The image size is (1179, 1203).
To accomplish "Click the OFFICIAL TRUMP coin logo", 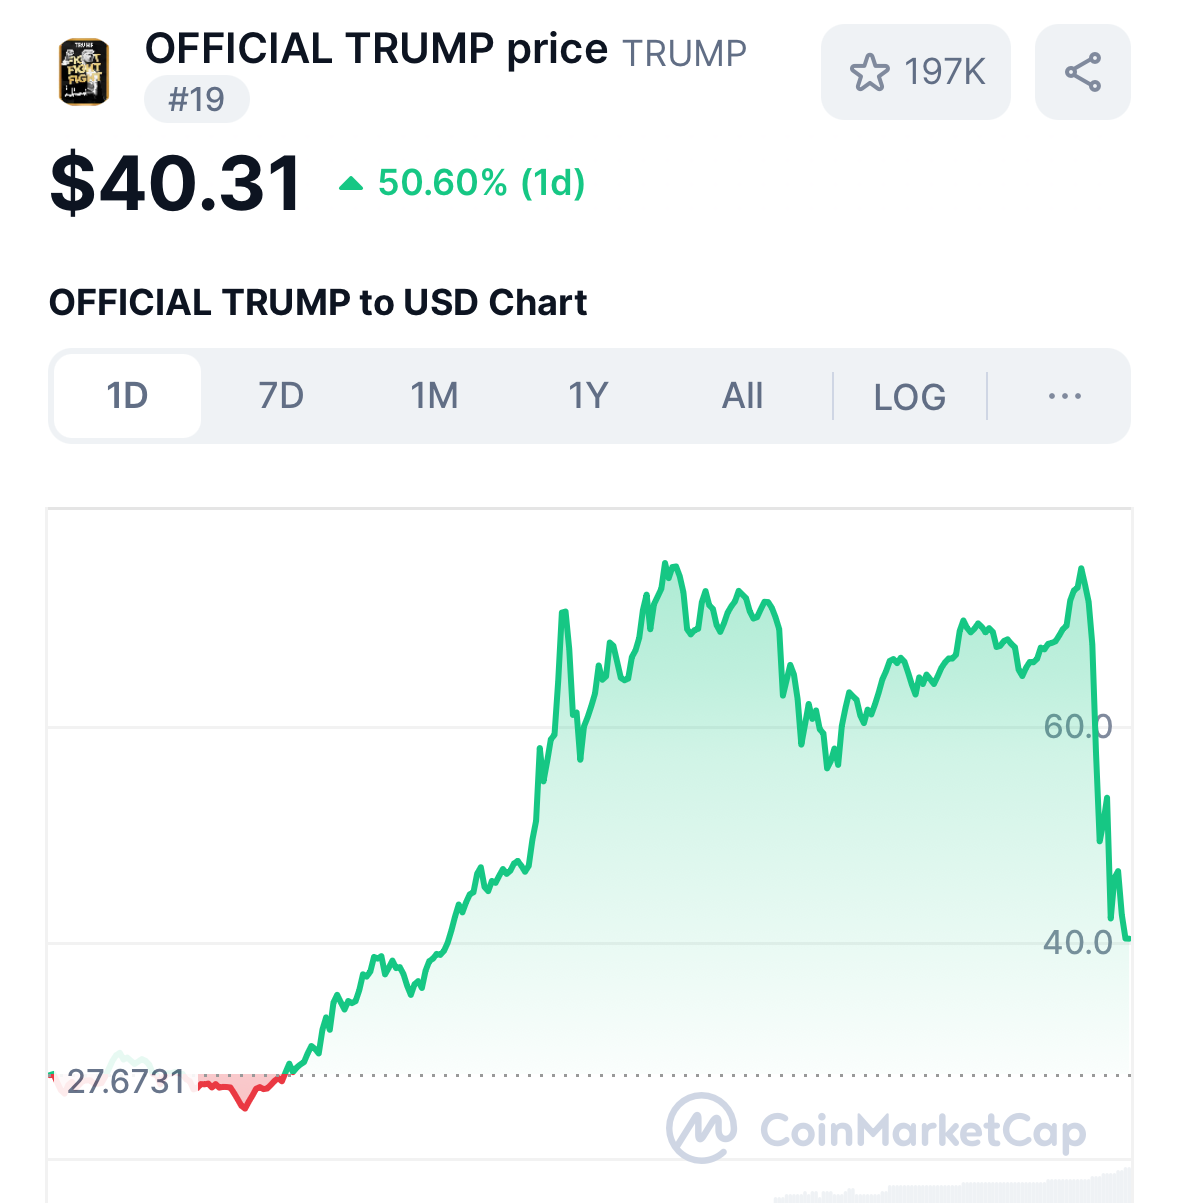I will [84, 72].
